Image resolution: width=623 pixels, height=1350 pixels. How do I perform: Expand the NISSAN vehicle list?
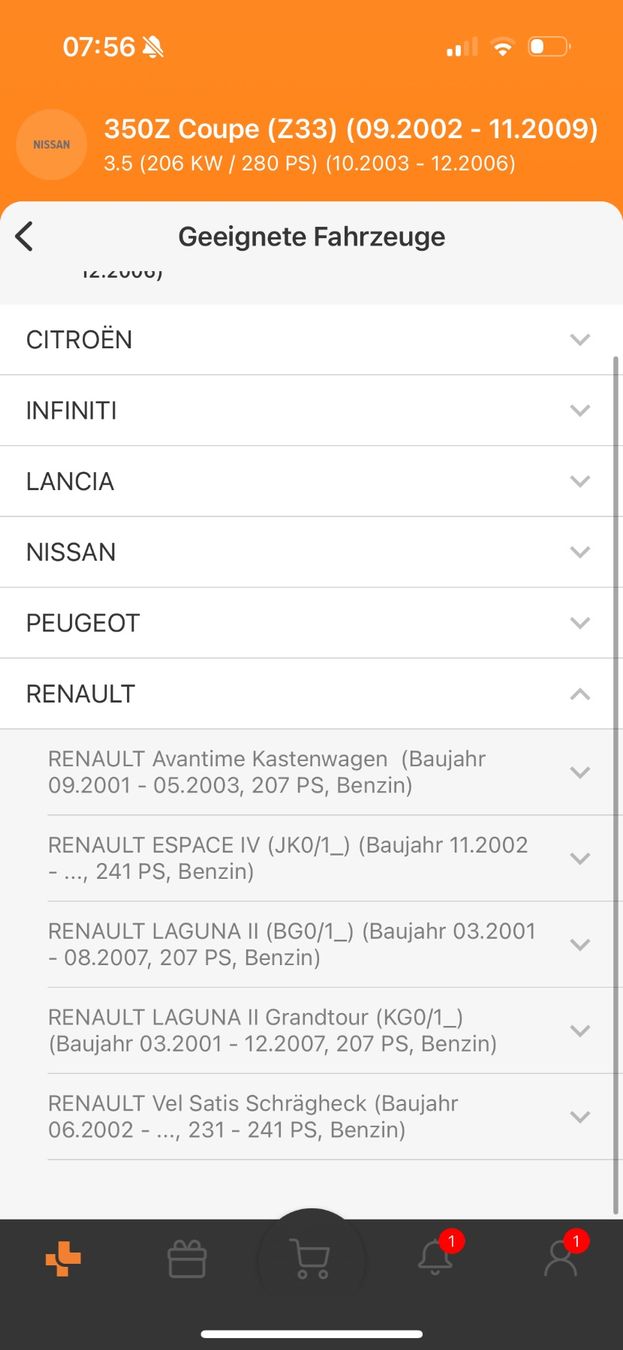pyautogui.click(x=580, y=553)
